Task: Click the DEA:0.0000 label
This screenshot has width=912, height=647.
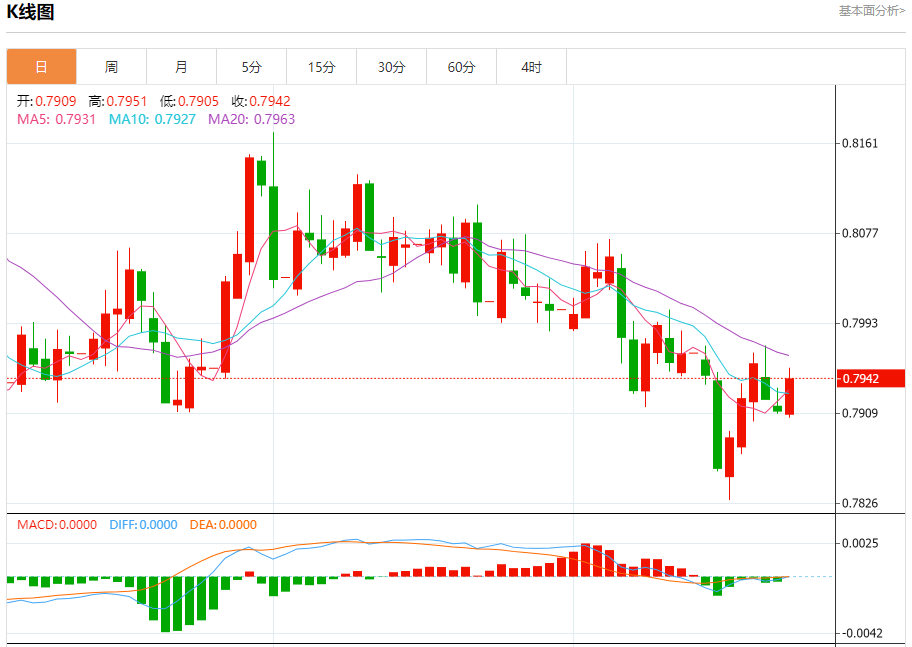Action: point(223,525)
